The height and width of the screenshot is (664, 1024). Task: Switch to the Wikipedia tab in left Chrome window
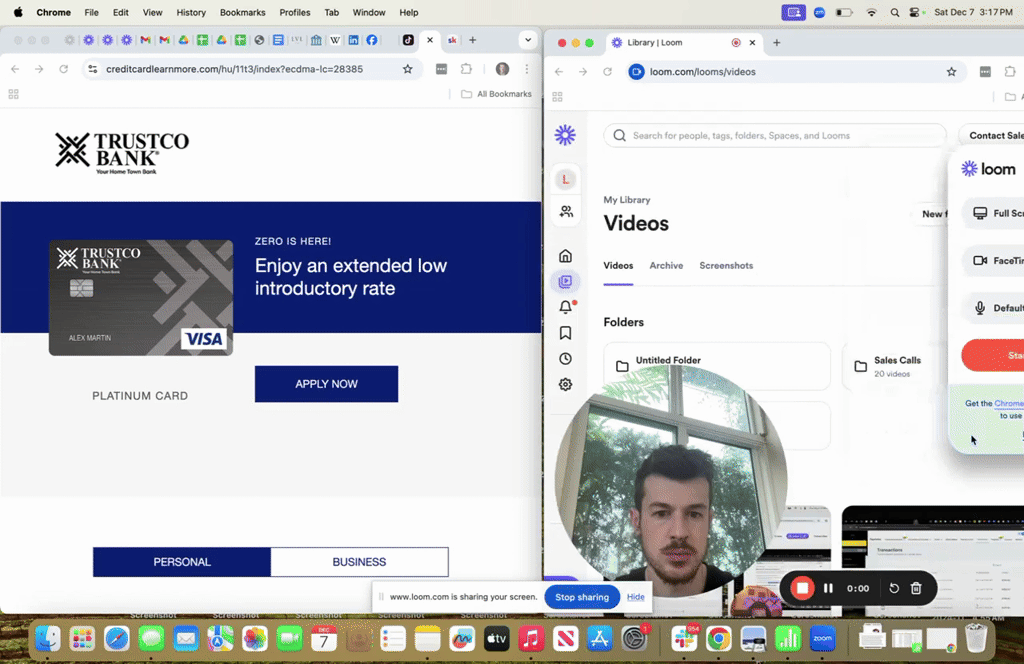[x=335, y=40]
